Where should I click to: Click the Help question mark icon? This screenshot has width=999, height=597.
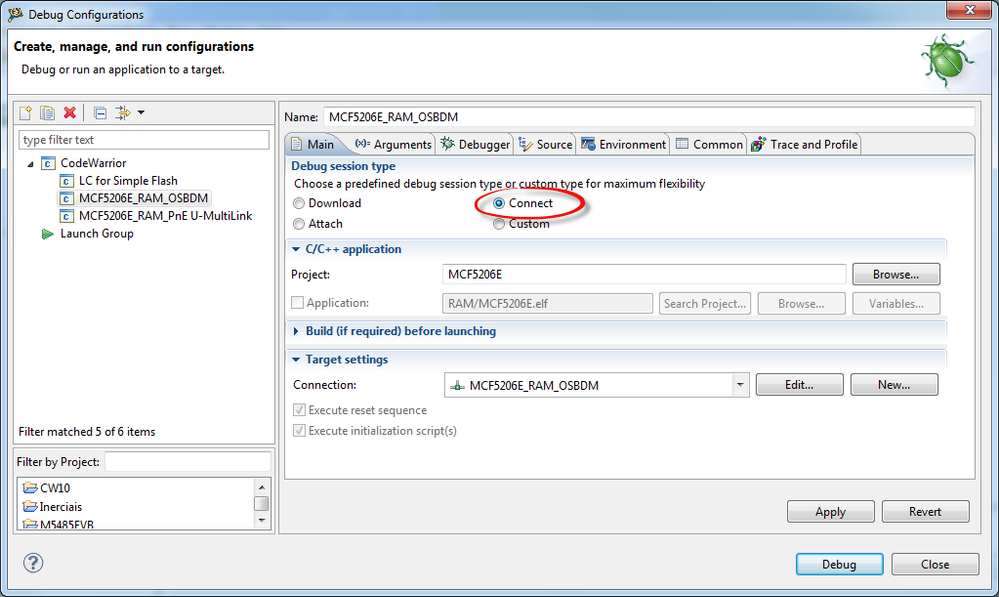pyautogui.click(x=33, y=563)
